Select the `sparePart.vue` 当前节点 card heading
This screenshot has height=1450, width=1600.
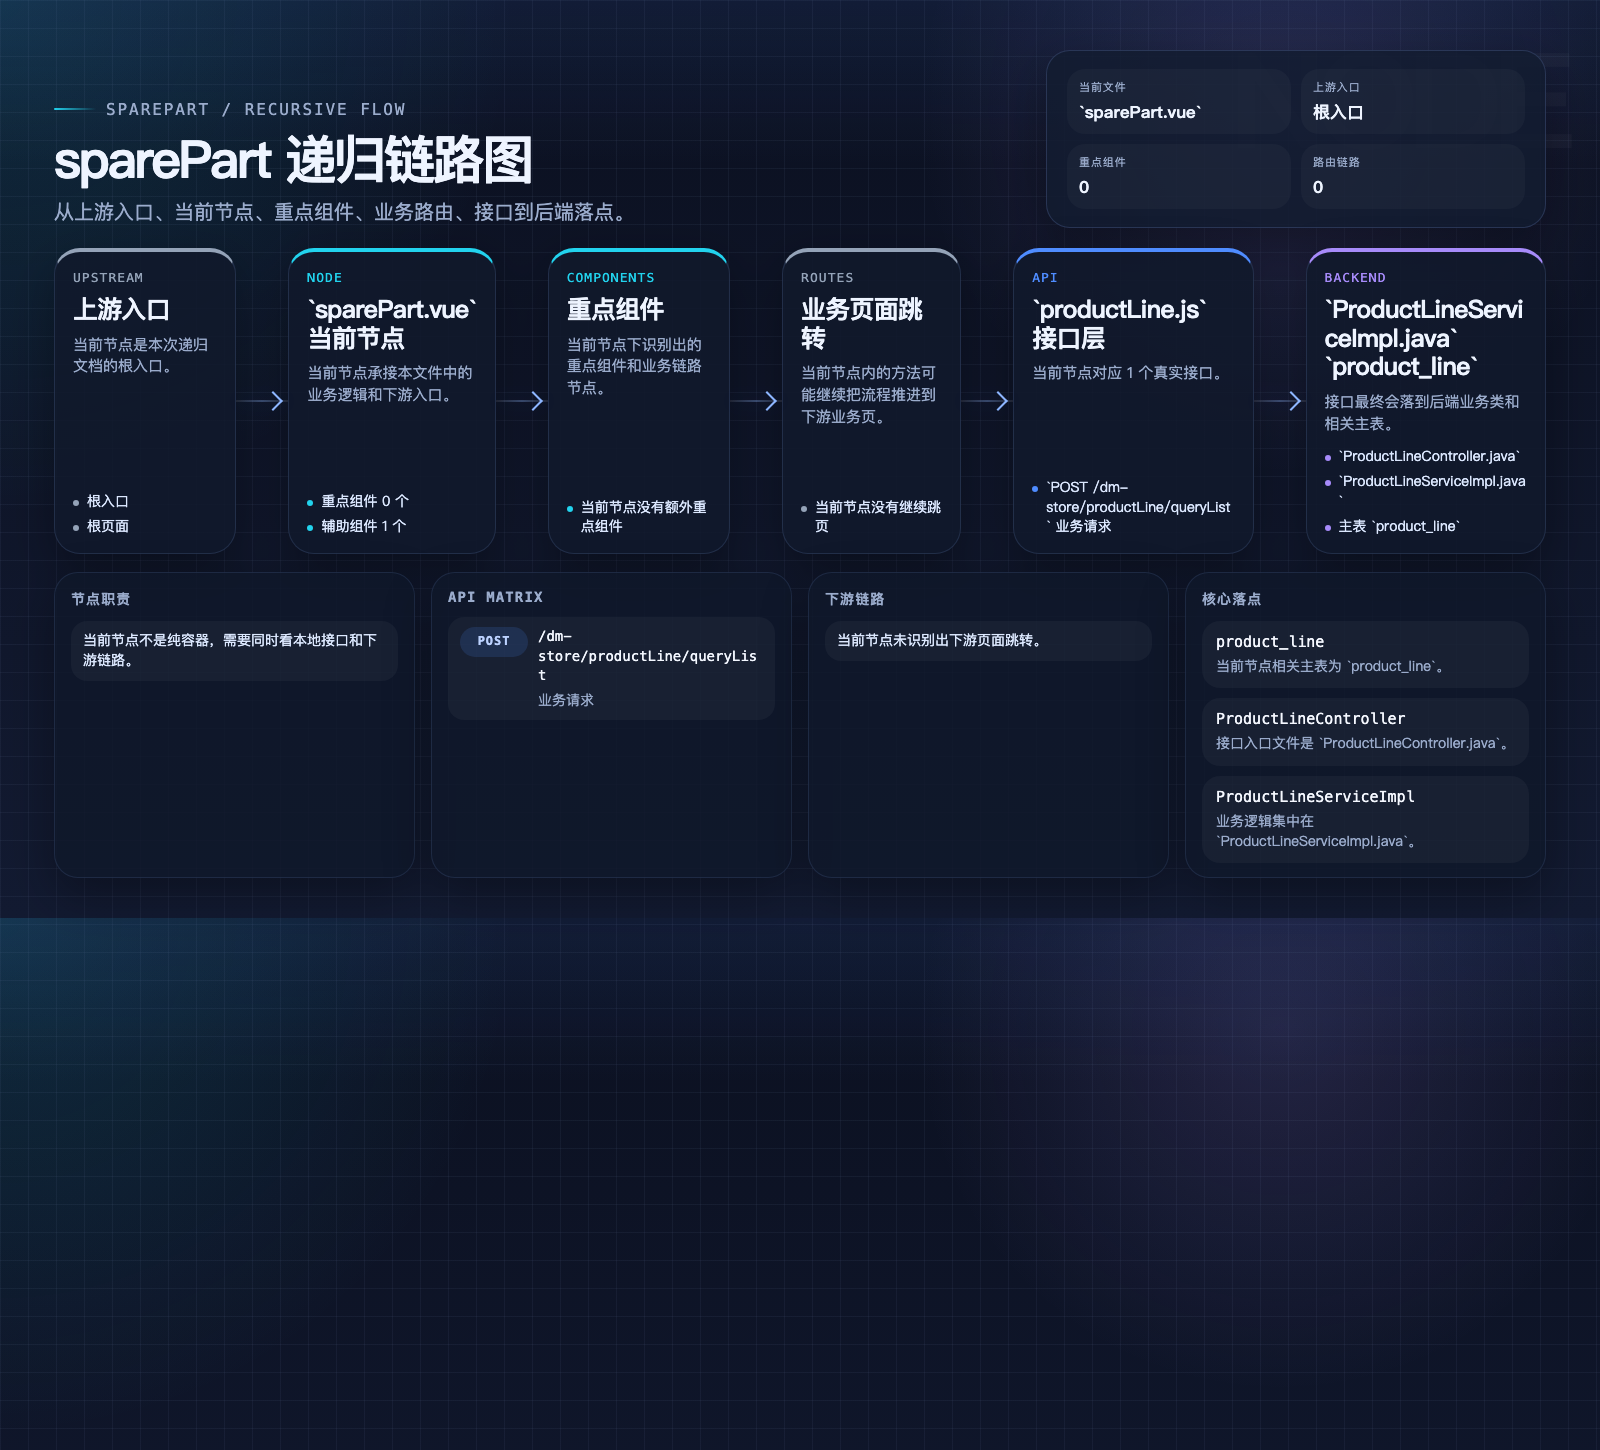[392, 324]
